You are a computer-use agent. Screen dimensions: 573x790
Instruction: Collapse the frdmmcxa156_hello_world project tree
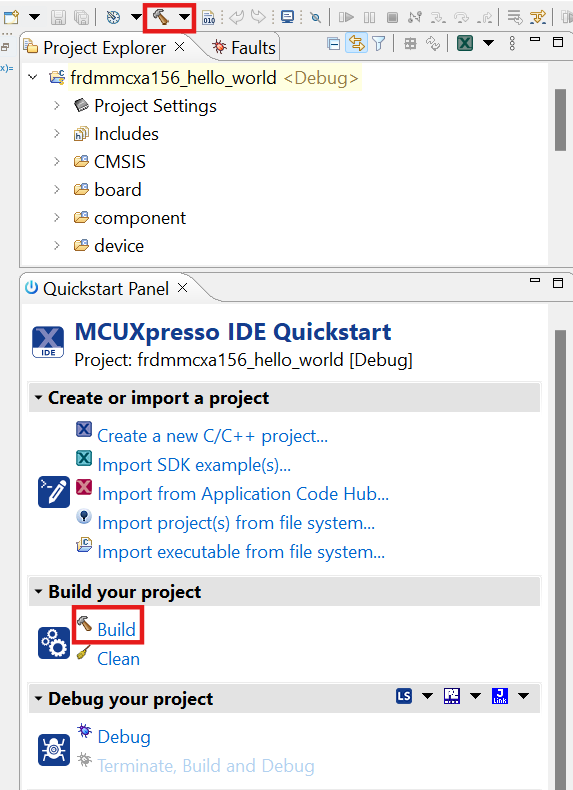33,78
